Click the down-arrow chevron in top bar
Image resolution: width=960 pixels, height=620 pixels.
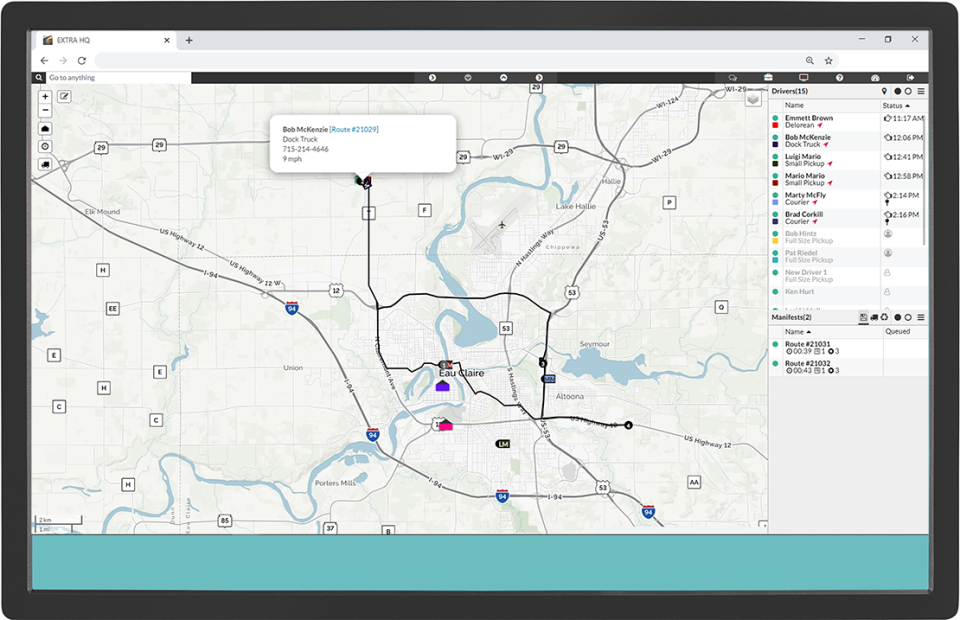pos(468,78)
